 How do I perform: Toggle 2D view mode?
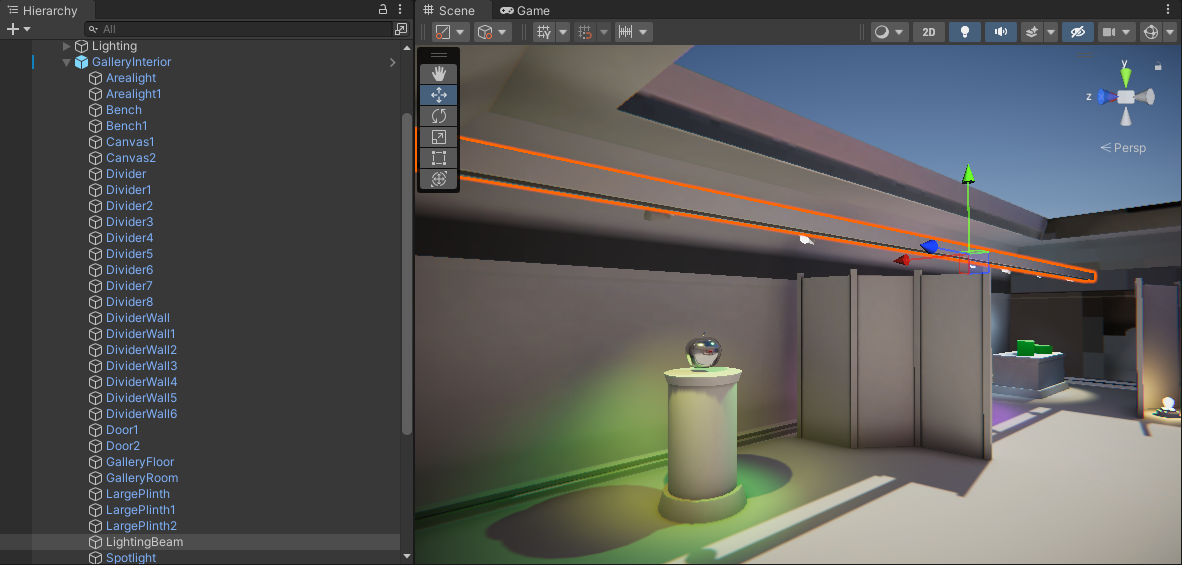coord(928,32)
